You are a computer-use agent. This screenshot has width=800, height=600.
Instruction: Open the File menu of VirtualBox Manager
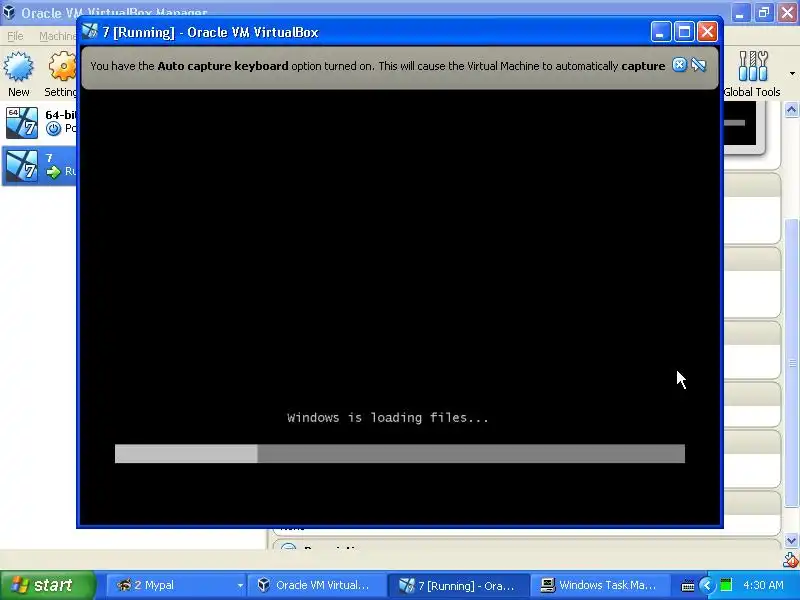click(15, 36)
